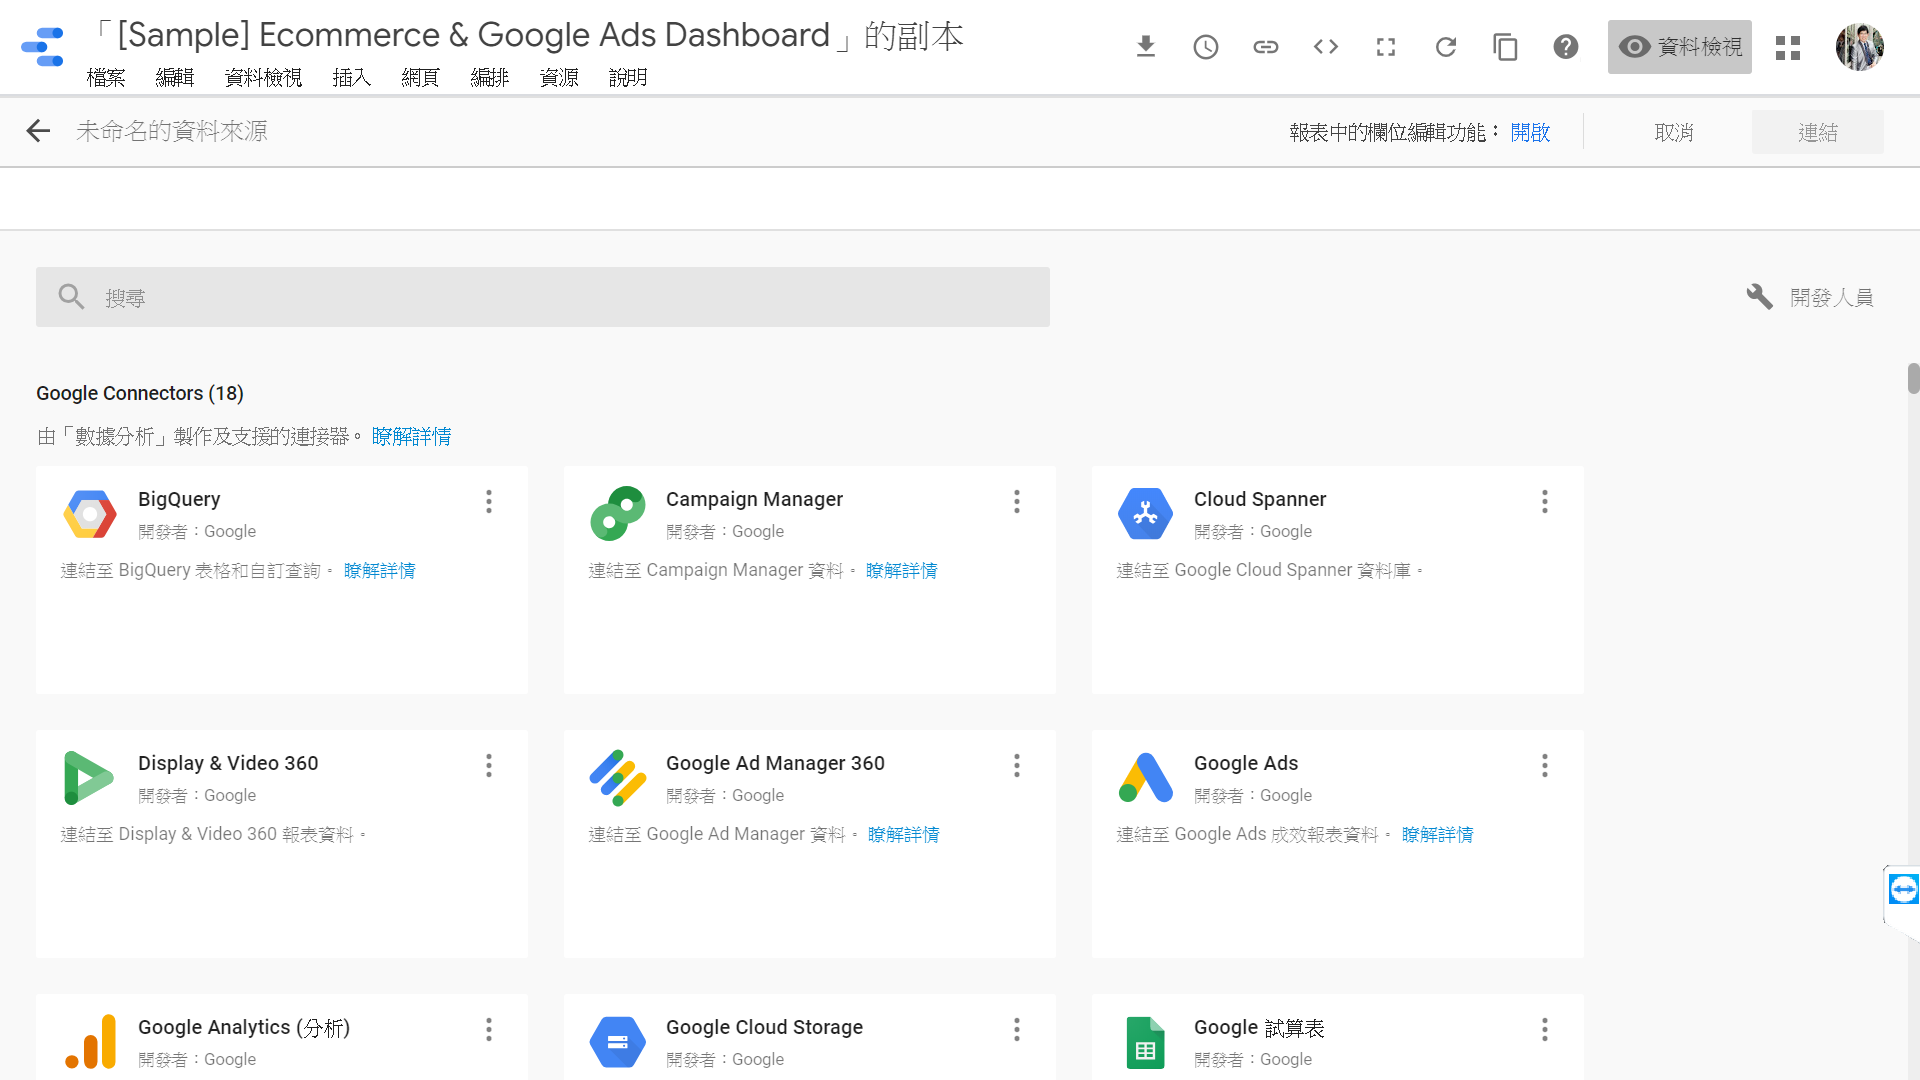
Task: Click Campaign Manager 瞭解詳情 link
Action: tap(902, 570)
